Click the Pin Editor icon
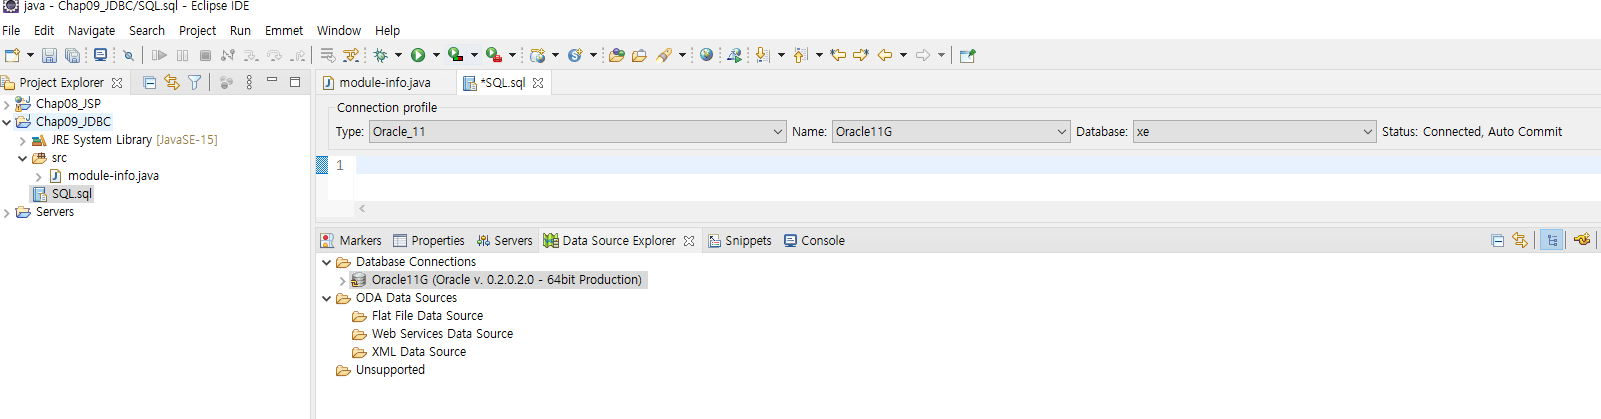 tap(967, 55)
